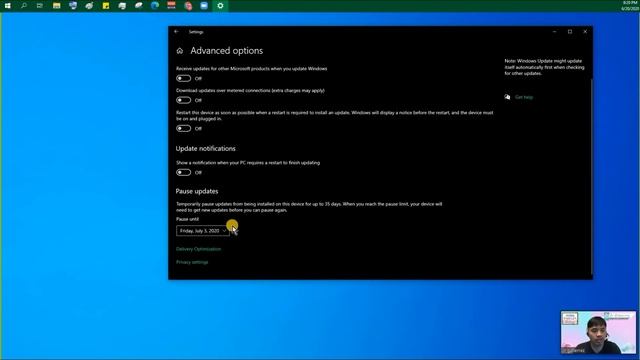Toggle restart device as soon as possible
This screenshot has height=360, width=640.
coord(183,129)
